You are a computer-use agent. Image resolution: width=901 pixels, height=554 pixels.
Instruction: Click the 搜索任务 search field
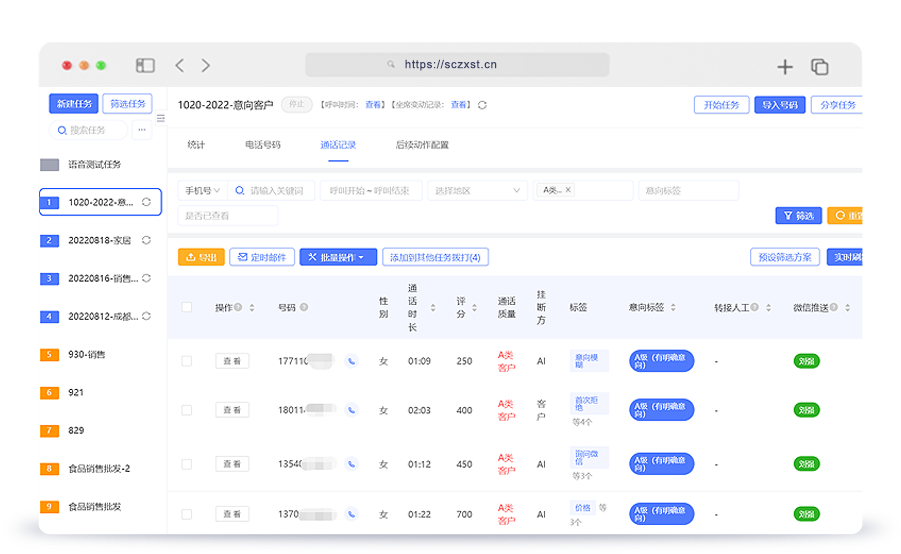pos(90,130)
